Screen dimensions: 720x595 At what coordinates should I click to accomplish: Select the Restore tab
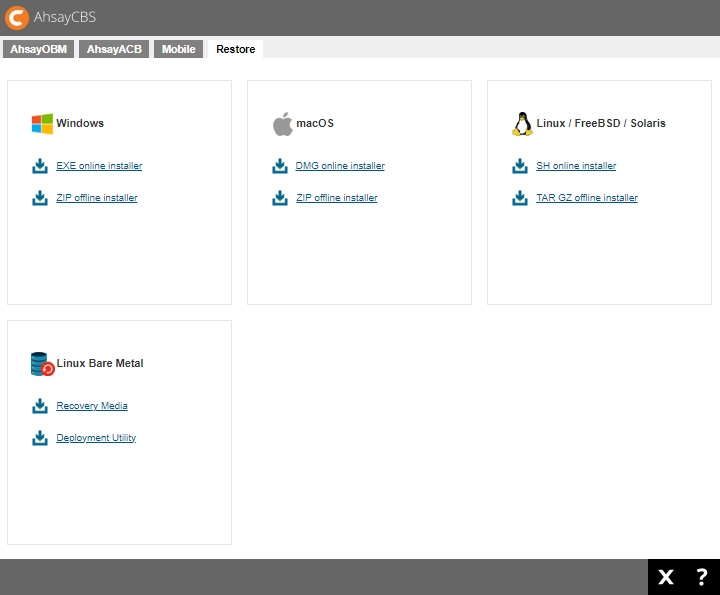click(235, 49)
